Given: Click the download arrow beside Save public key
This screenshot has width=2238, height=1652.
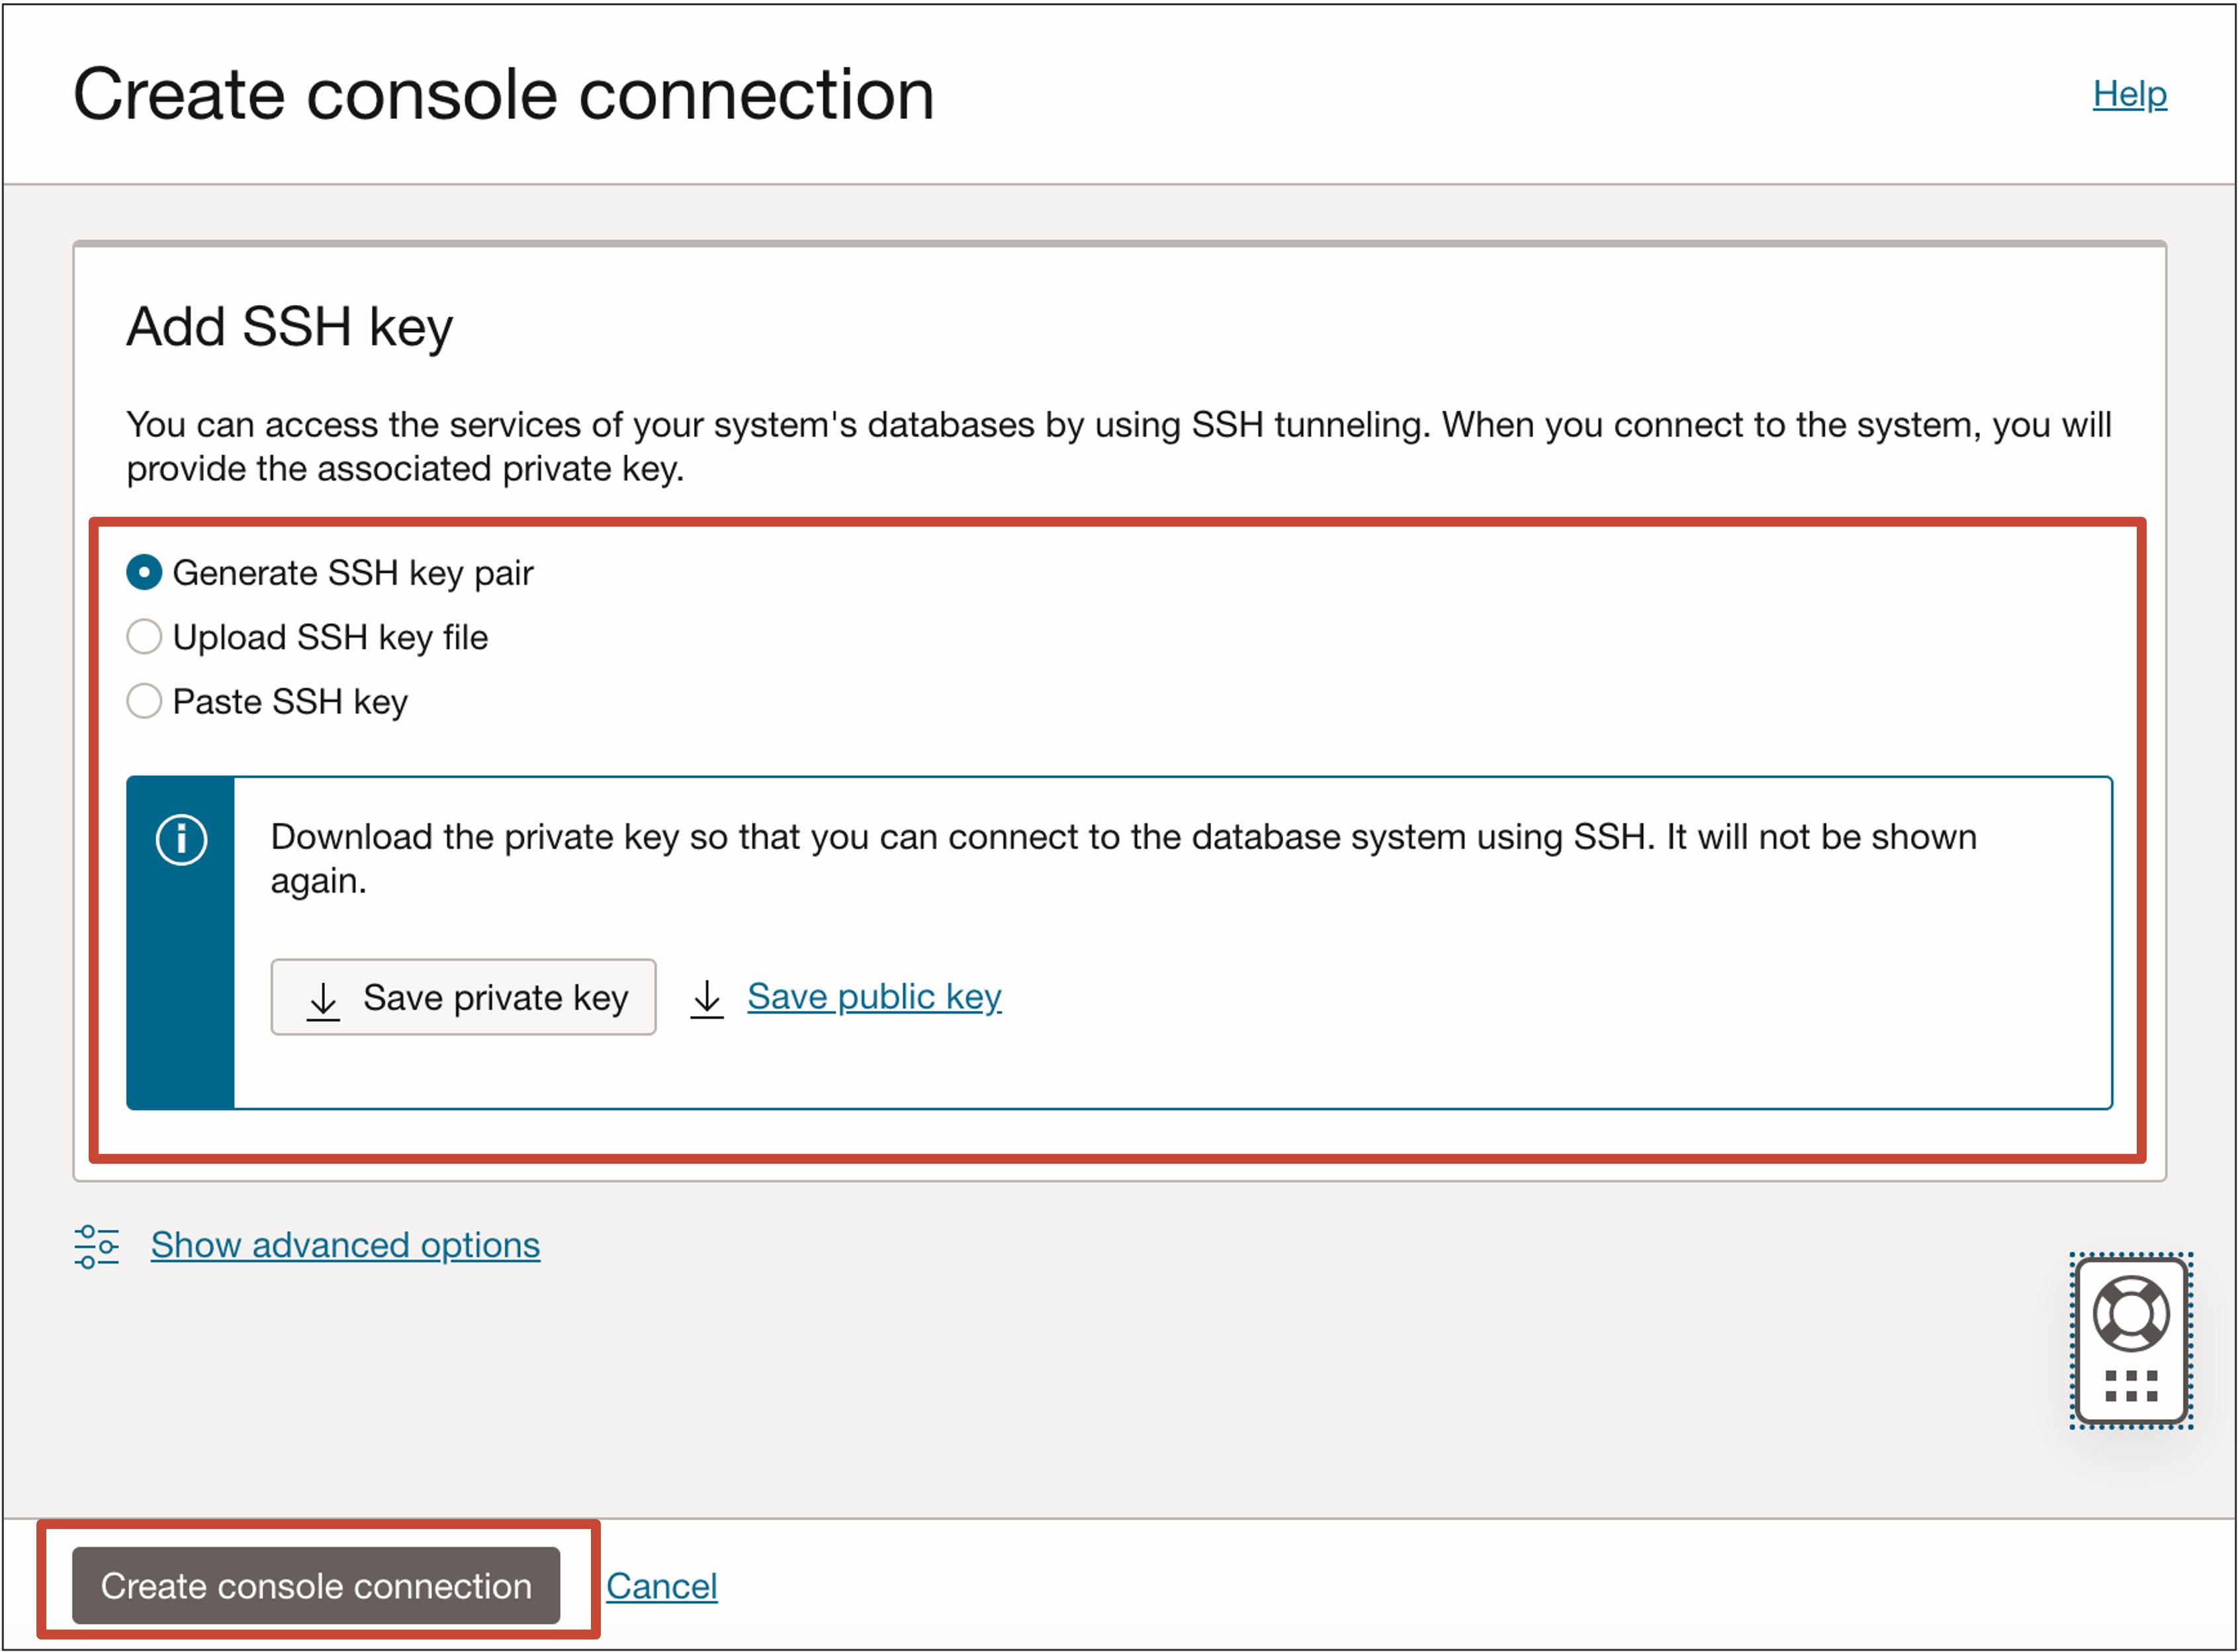Looking at the screenshot, I should point(707,997).
